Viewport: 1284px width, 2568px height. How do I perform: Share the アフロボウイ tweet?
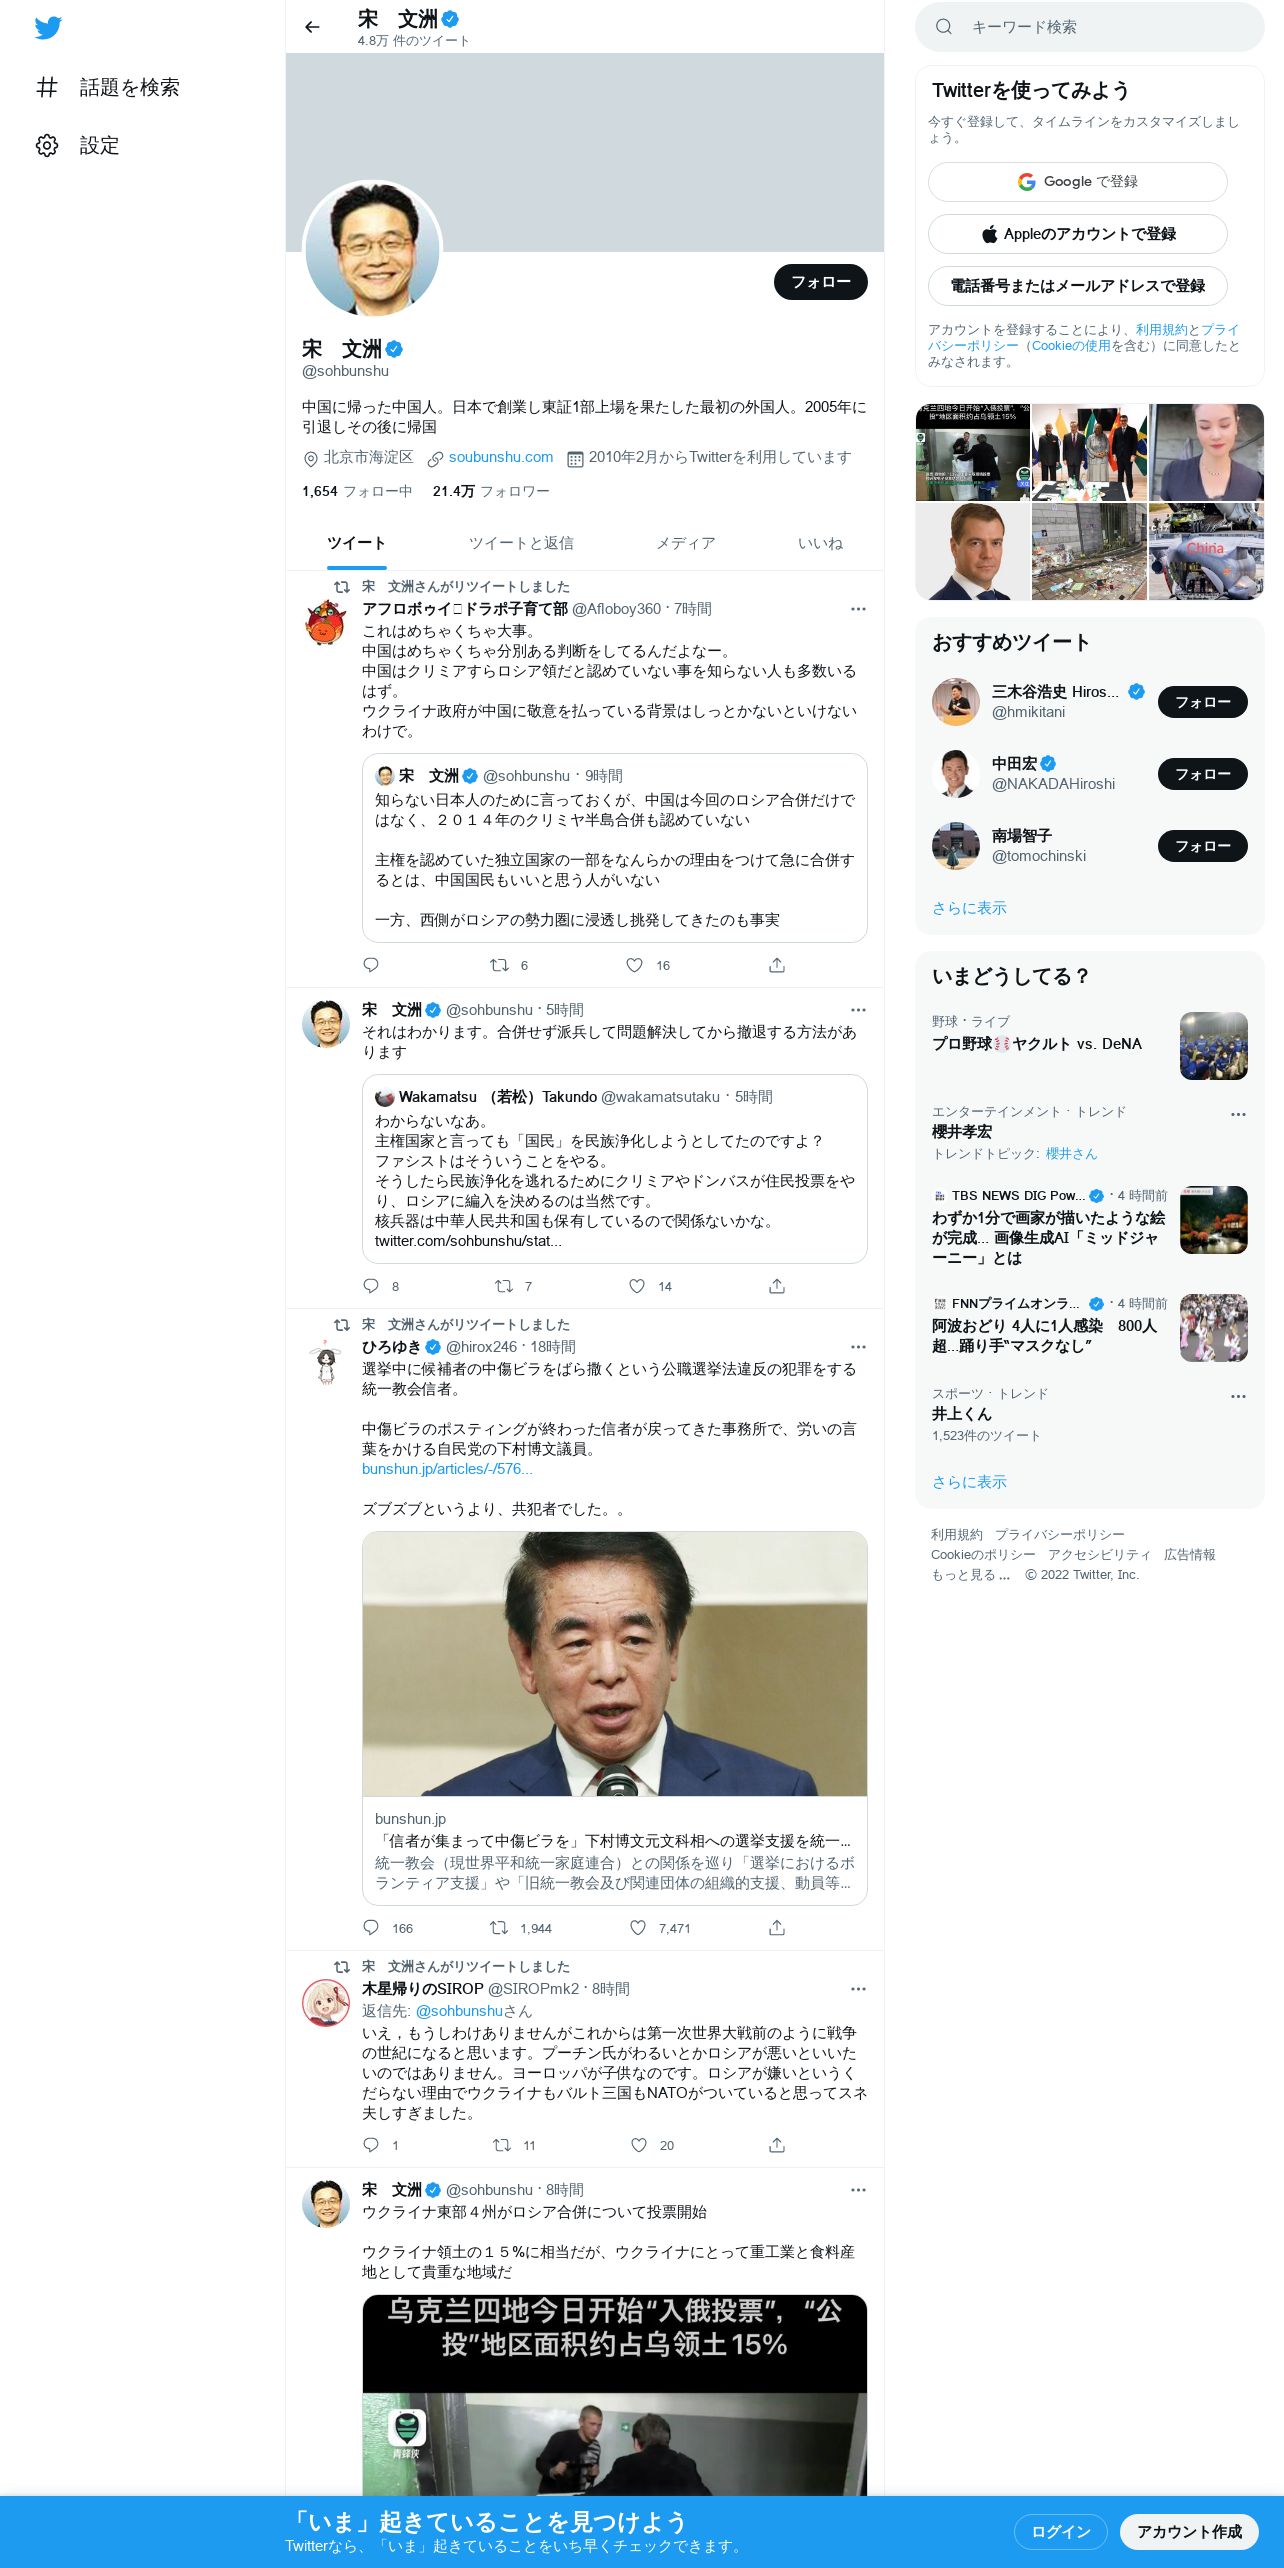click(x=777, y=965)
